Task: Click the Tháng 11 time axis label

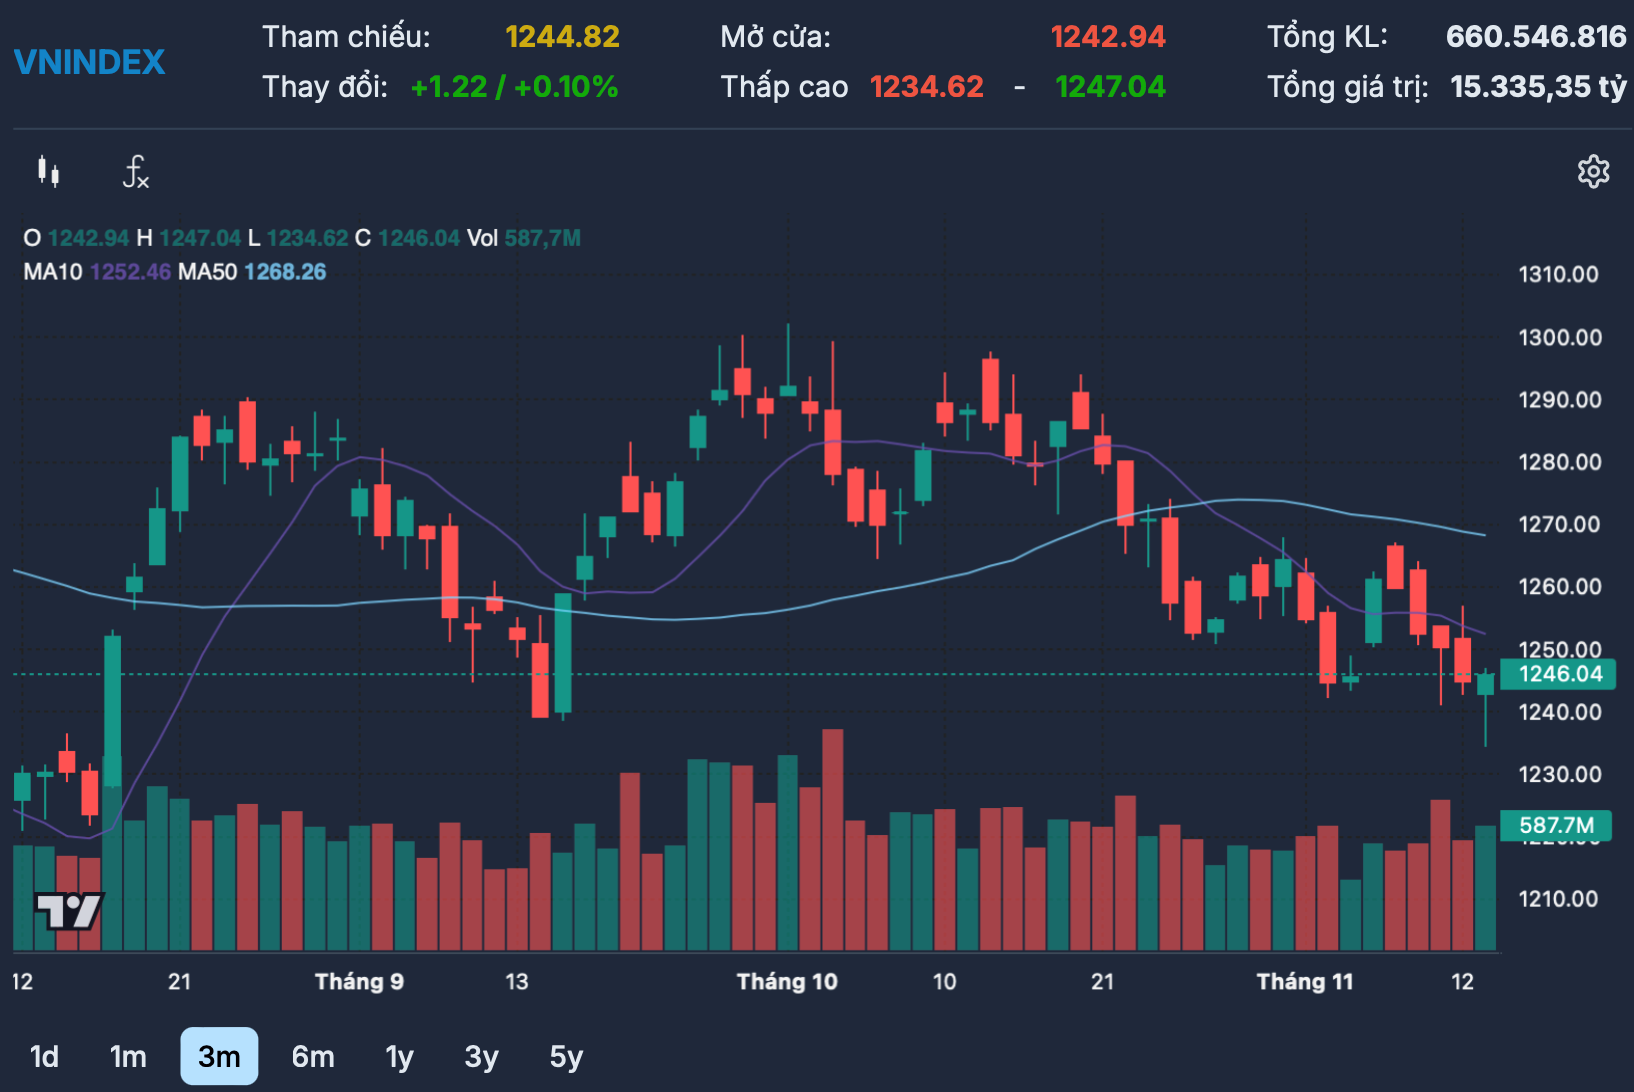Action: tap(1305, 981)
